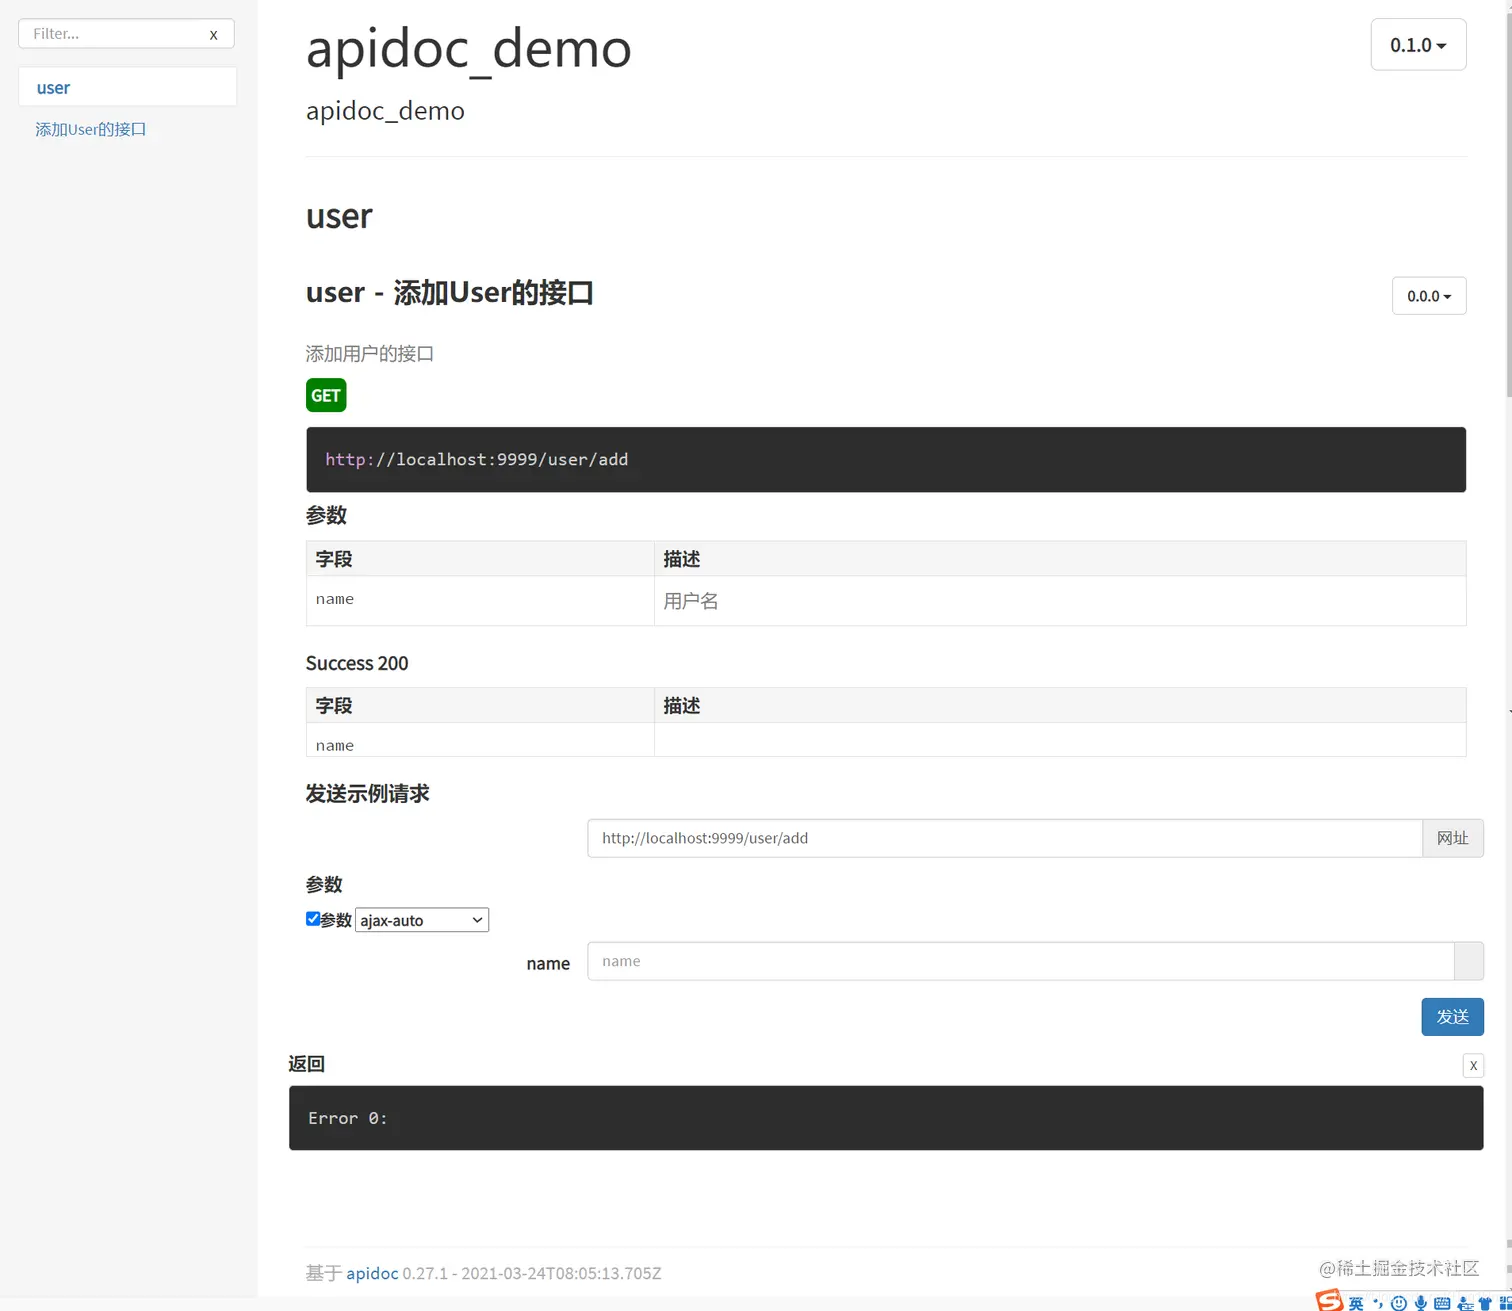Open 添加User的接口 sidebar link
1512x1311 pixels.
click(91, 129)
